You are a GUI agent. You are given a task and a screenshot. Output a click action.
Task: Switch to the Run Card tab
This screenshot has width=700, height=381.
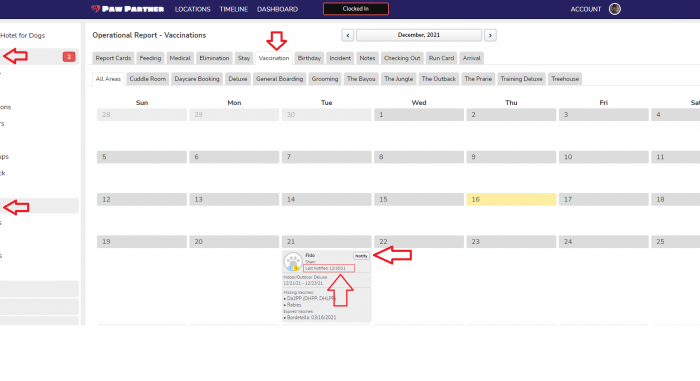coord(442,58)
